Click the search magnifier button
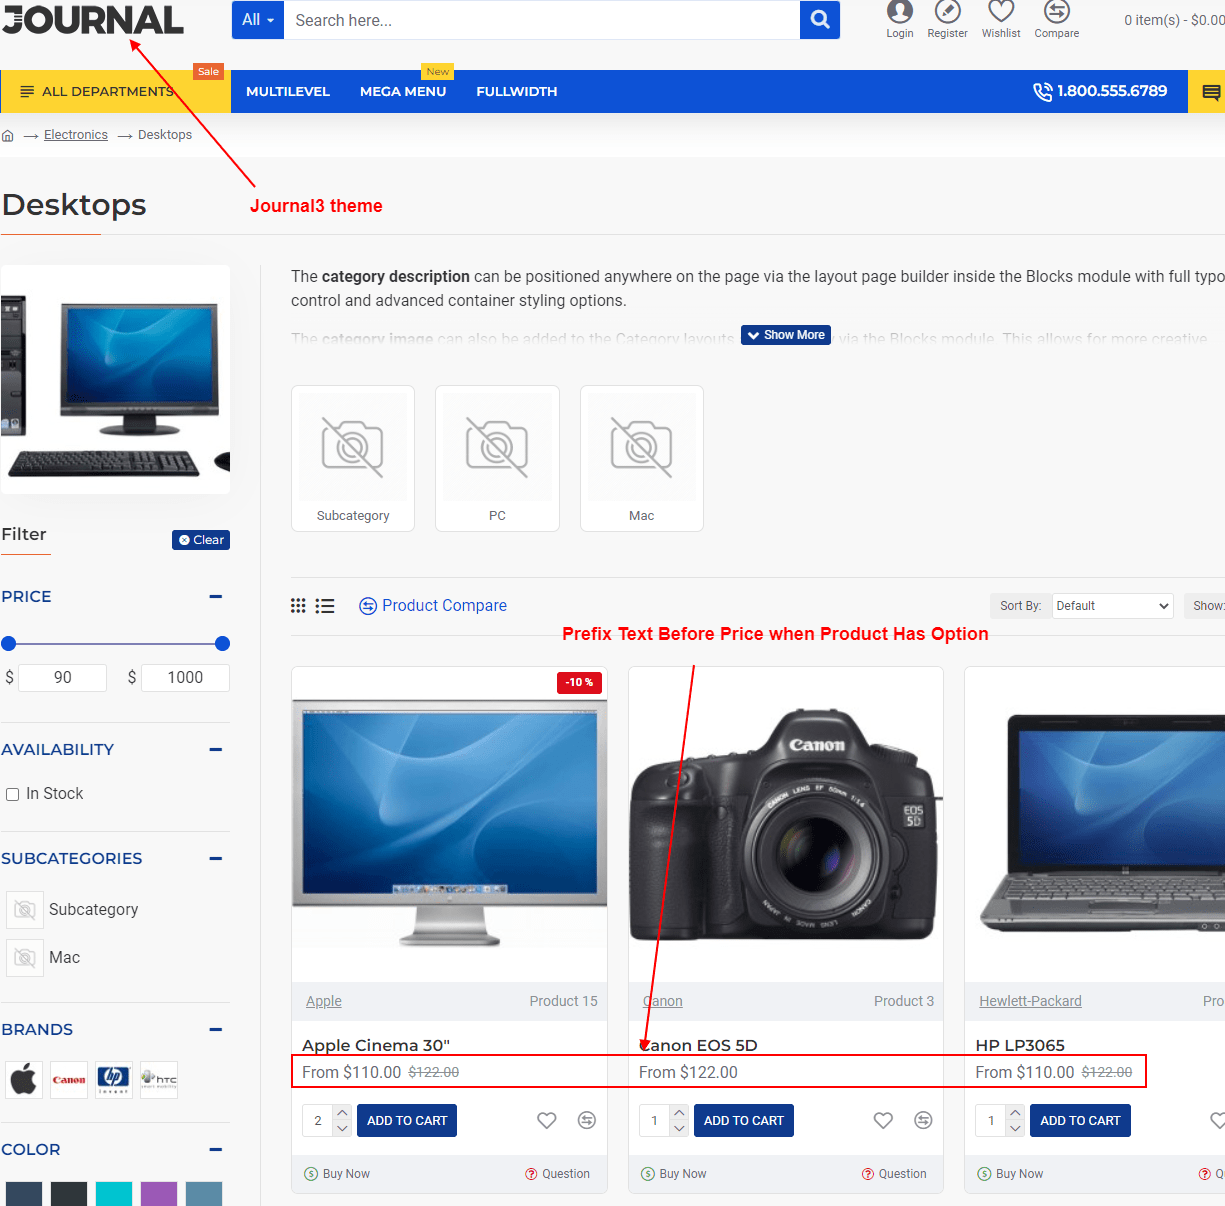 point(819,20)
